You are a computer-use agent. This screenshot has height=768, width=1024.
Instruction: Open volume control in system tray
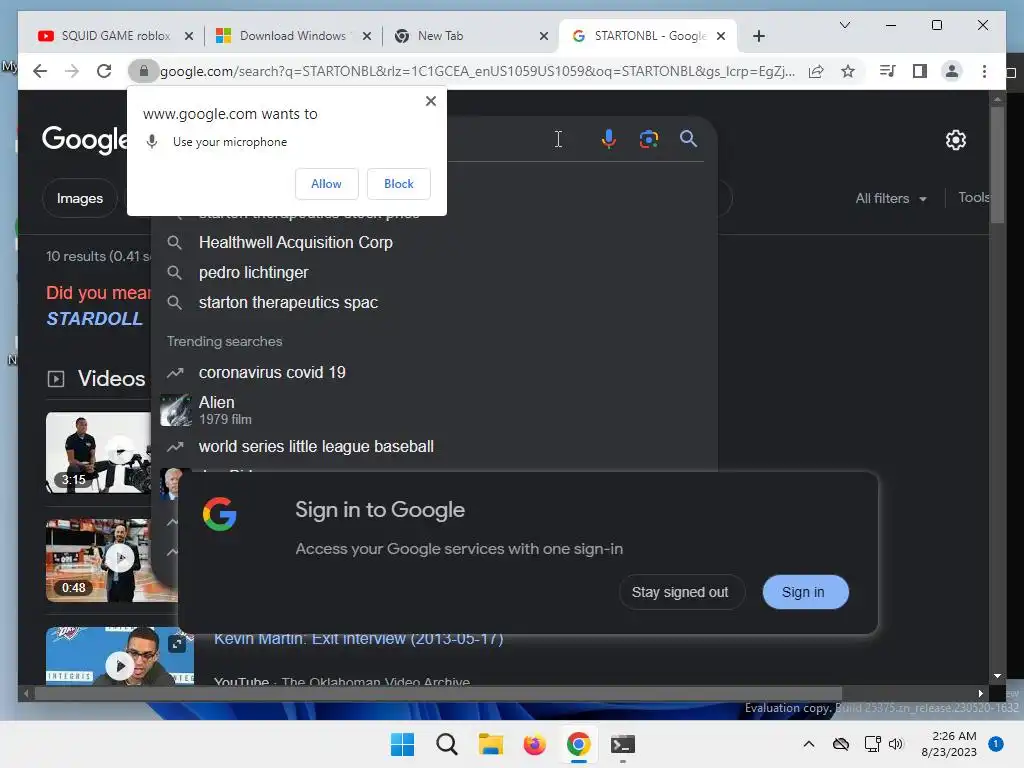point(895,744)
